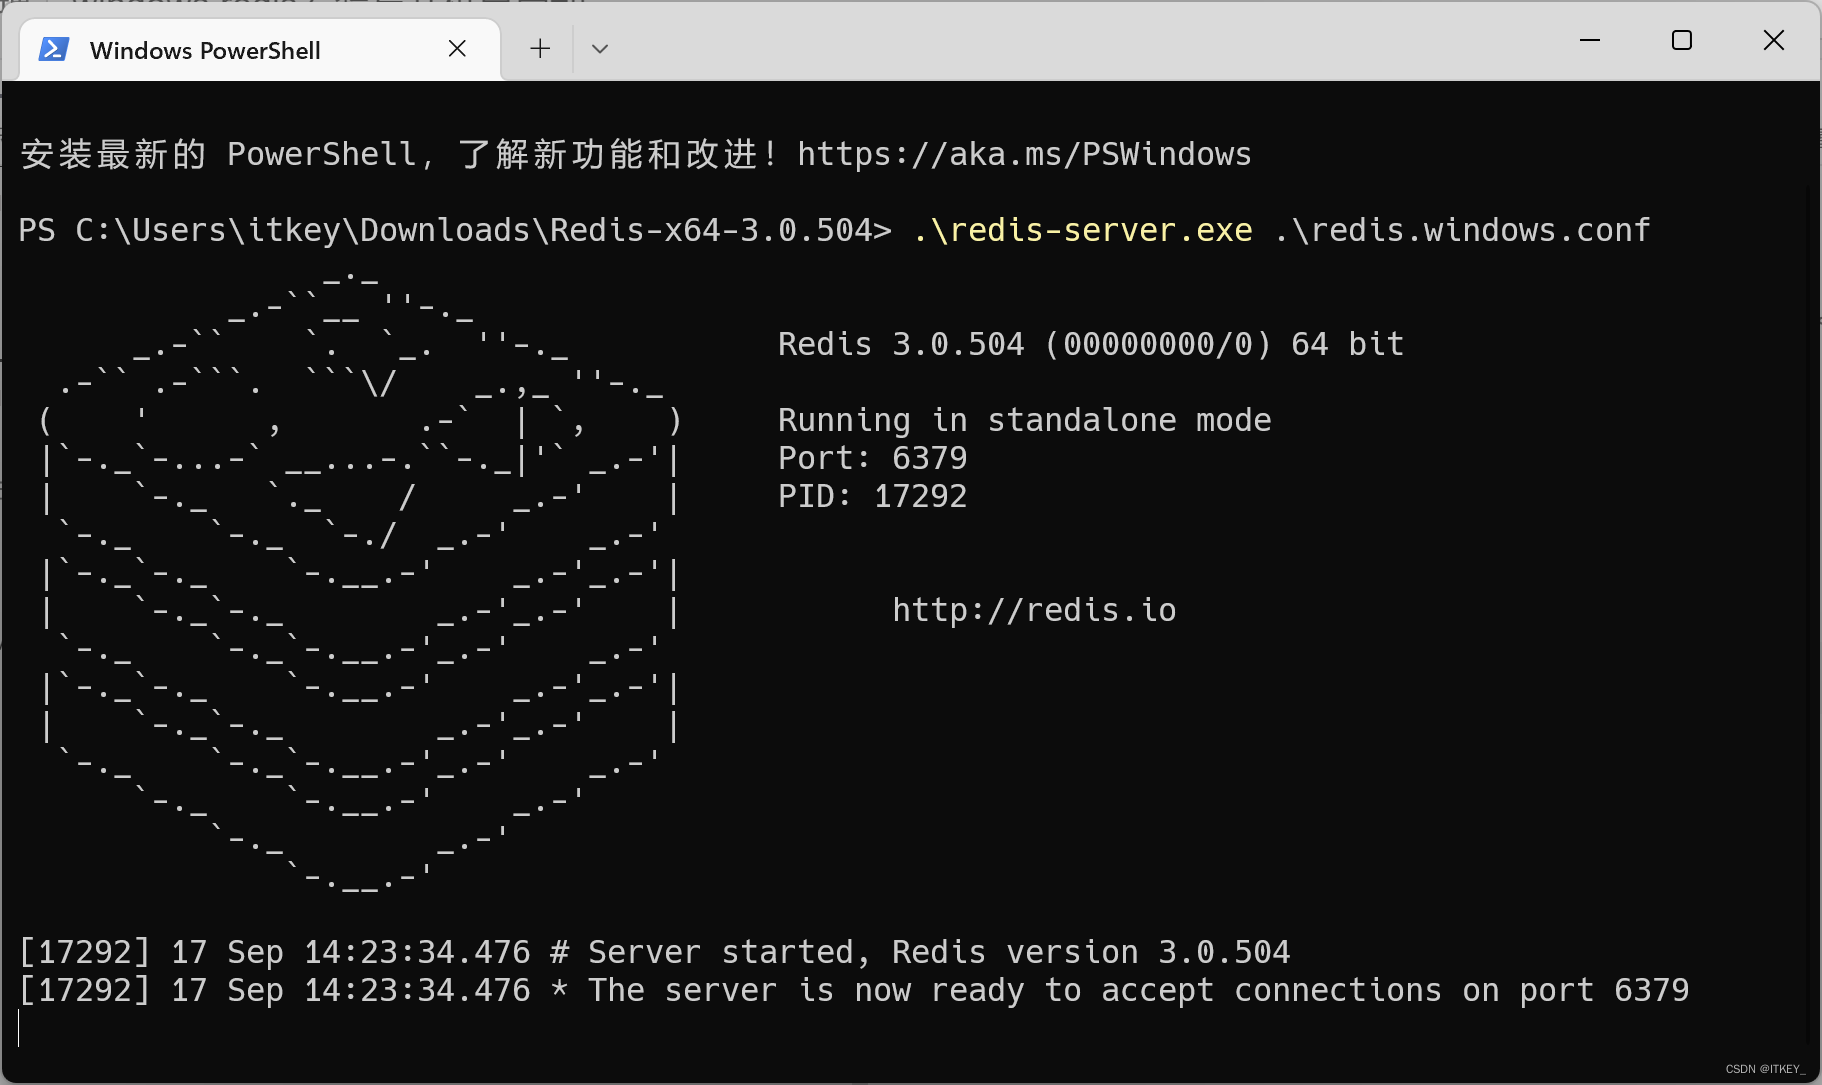Click the PS prompt path text
This screenshot has height=1085, width=1822.
[x=455, y=230]
